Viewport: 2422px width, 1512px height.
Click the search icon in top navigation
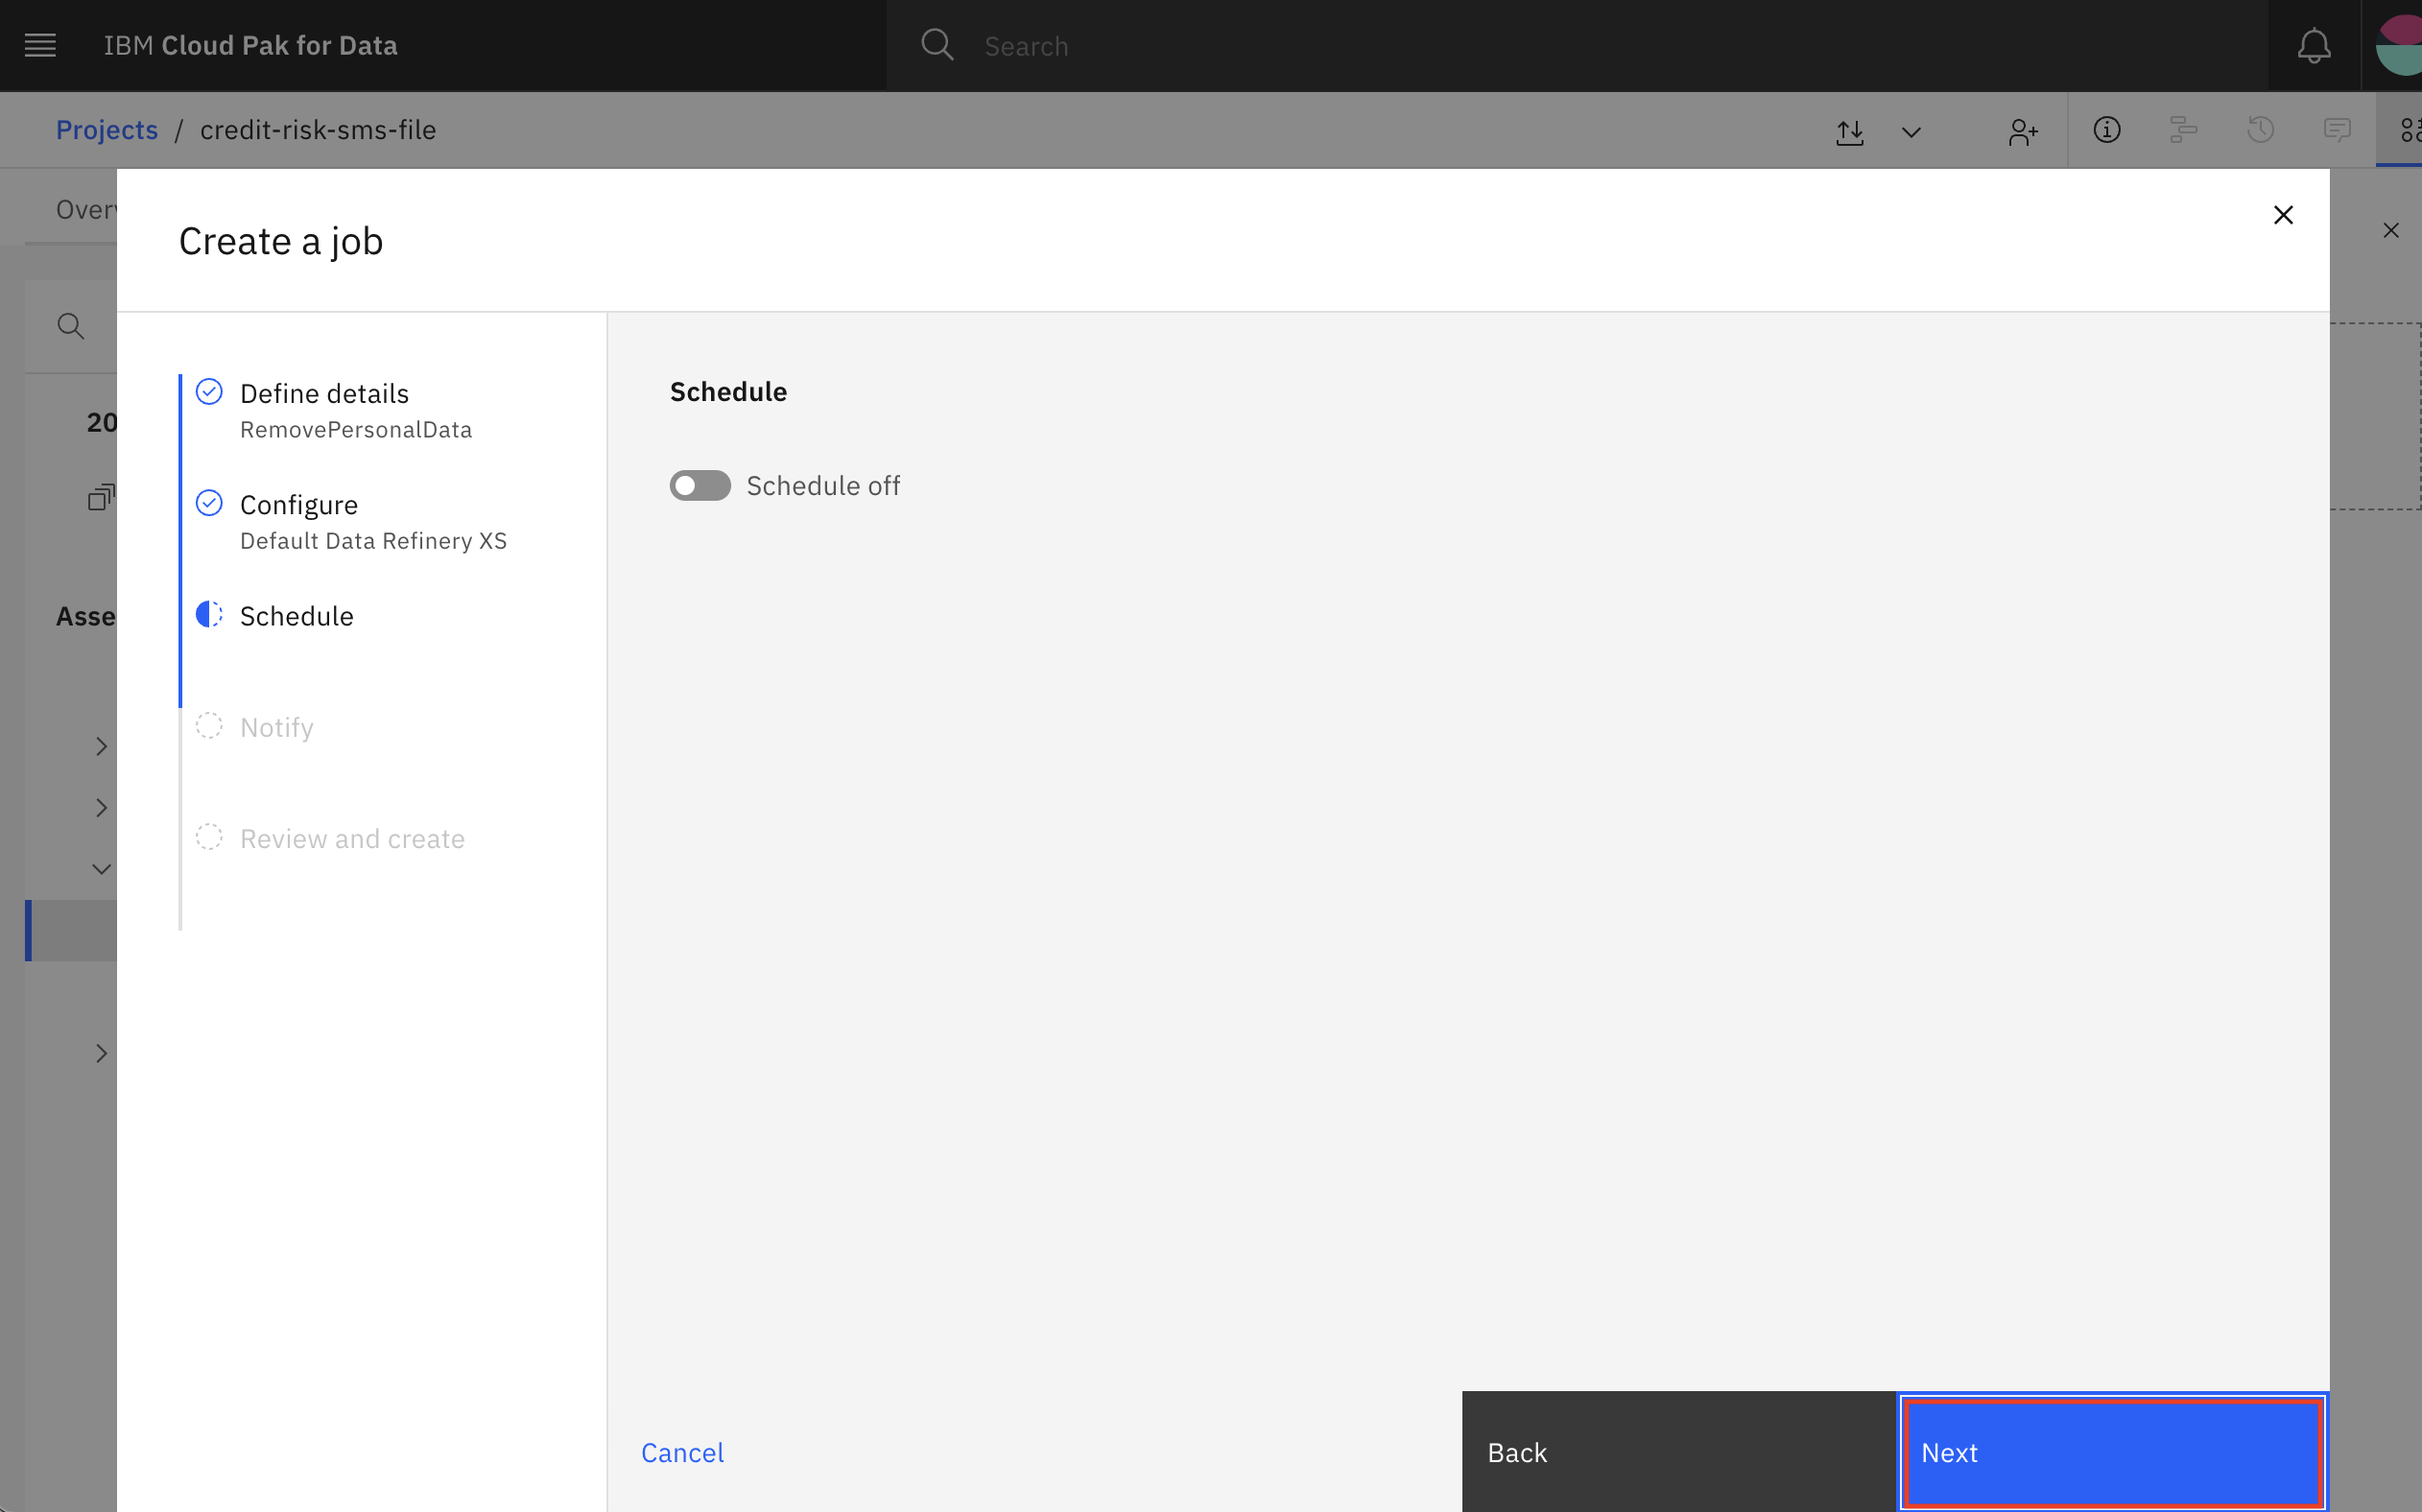pos(938,43)
